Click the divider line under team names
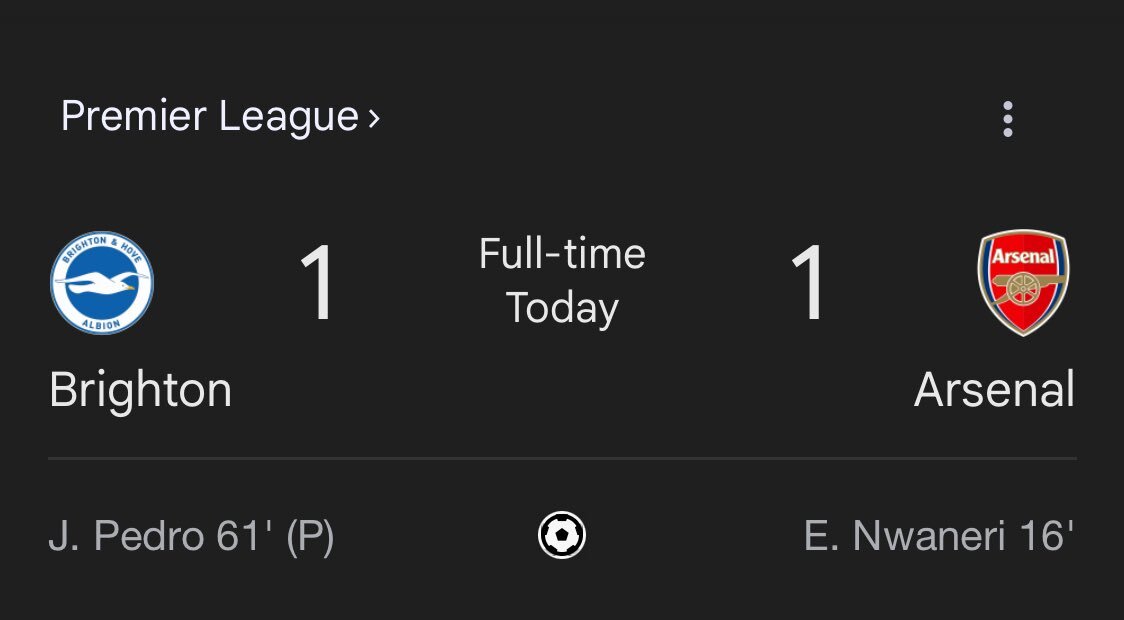 pyautogui.click(x=562, y=458)
